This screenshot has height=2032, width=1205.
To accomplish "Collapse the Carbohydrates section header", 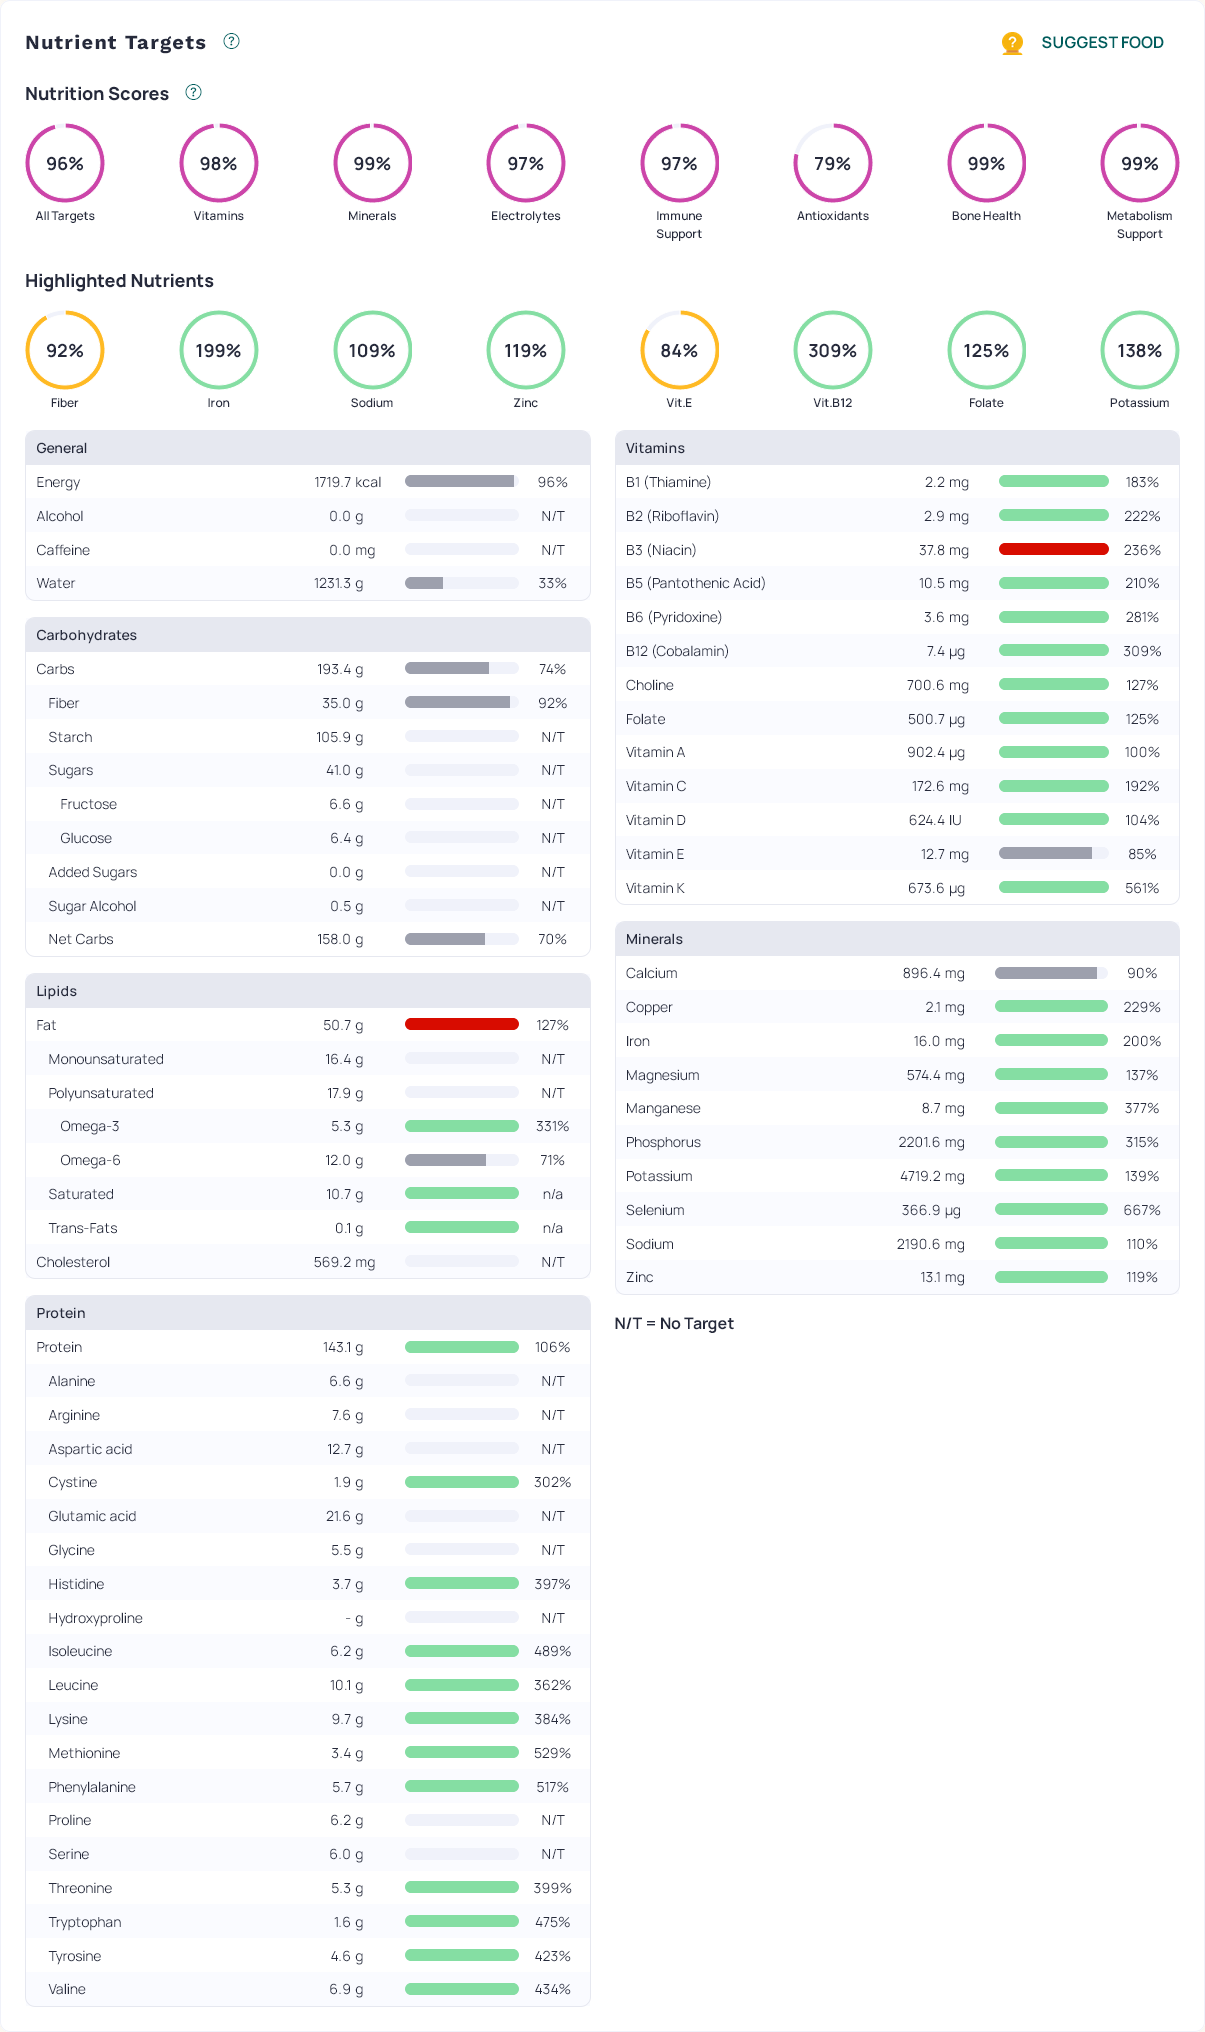I will point(307,635).
